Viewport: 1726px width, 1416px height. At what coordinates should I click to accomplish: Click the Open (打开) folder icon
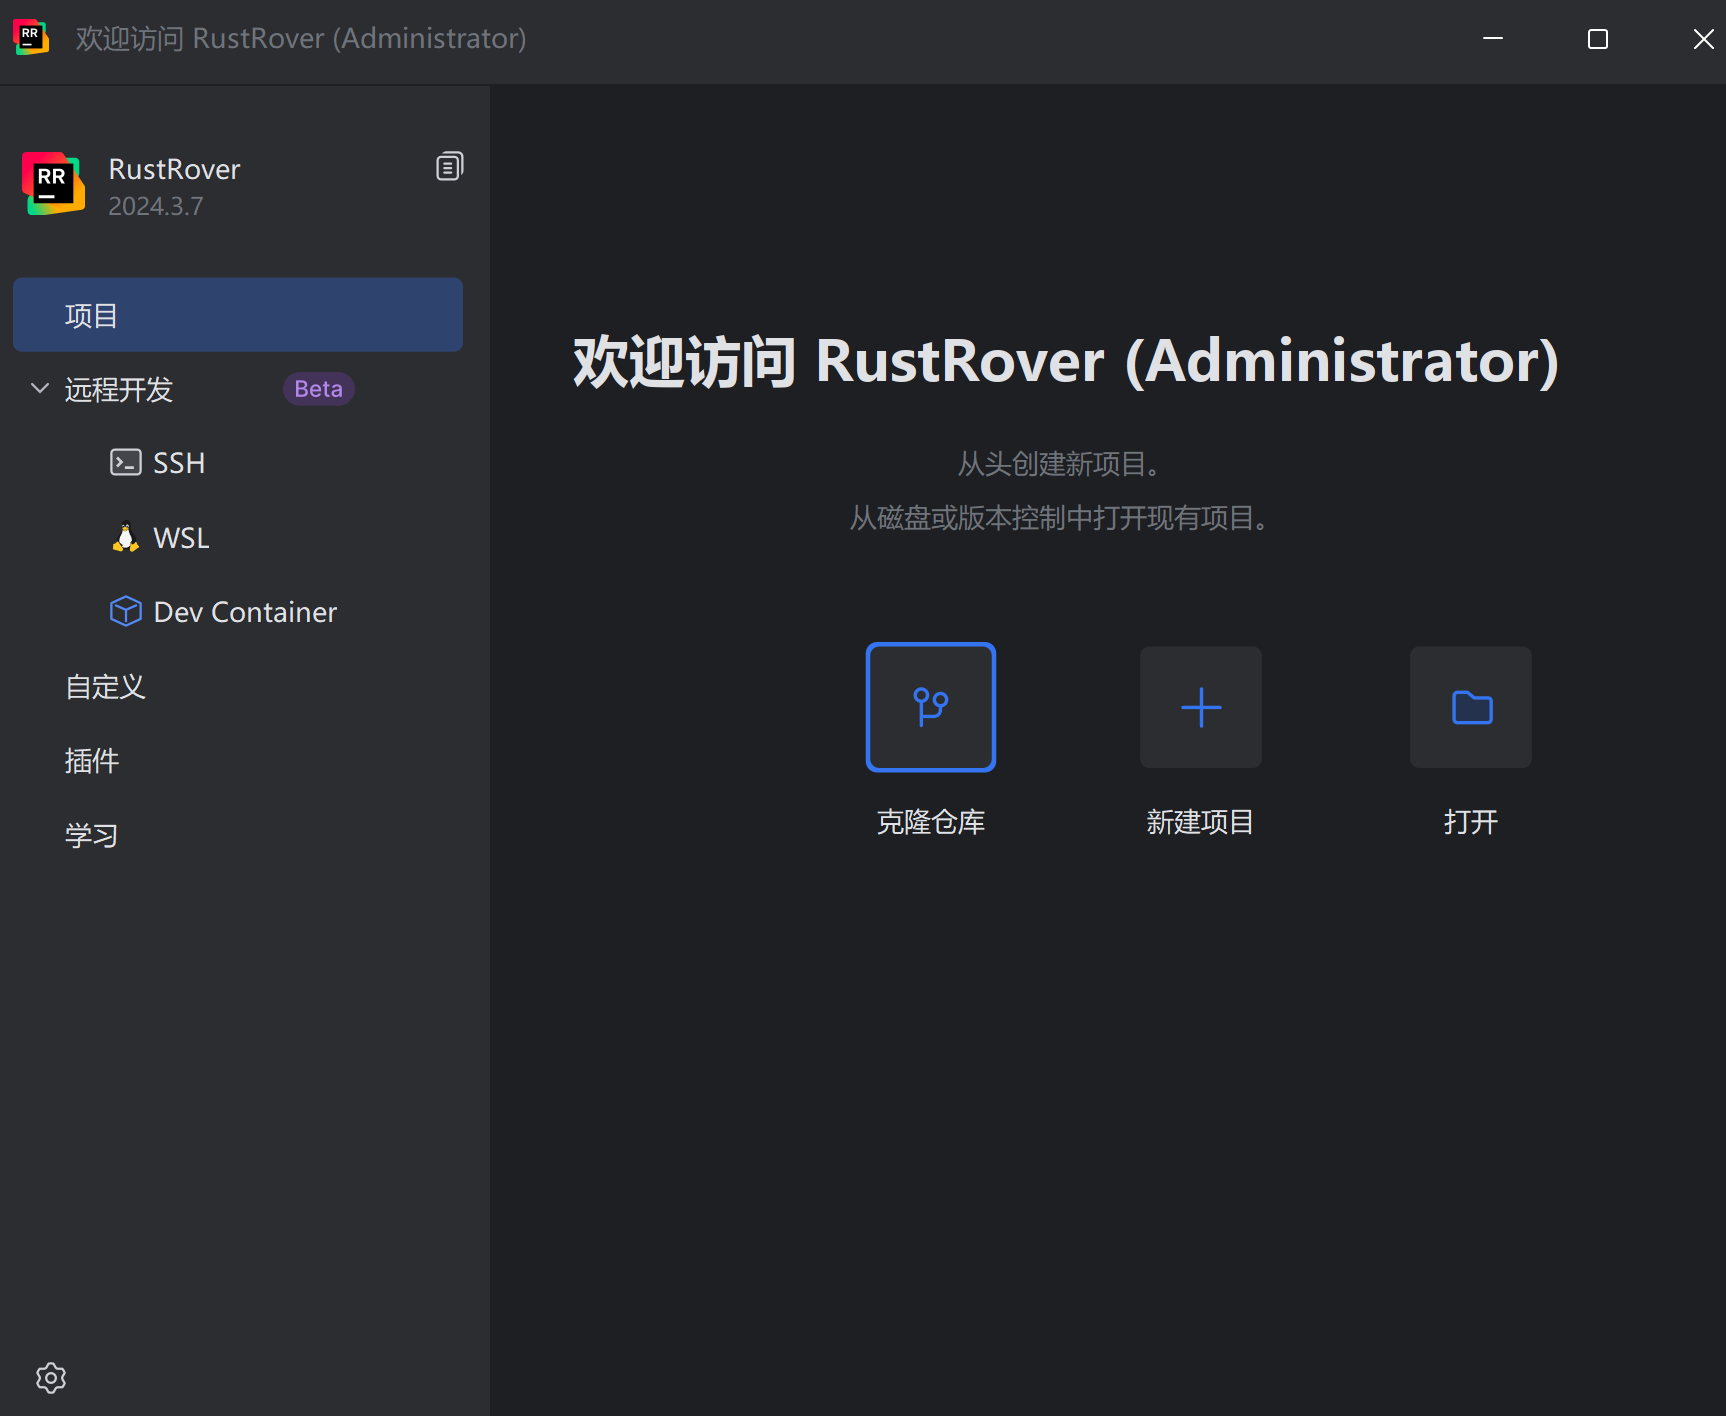[1471, 707]
